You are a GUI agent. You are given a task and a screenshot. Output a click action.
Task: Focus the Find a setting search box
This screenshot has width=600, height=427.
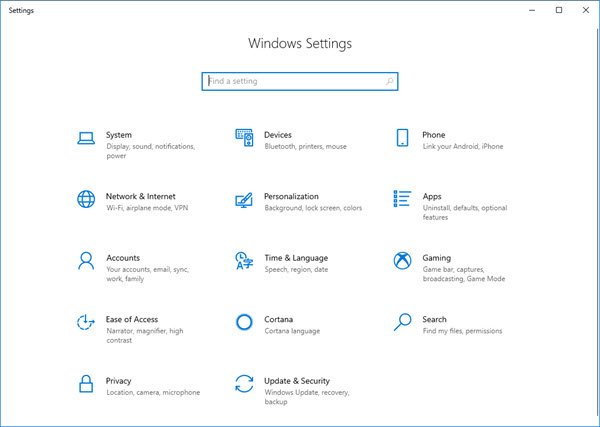[292, 81]
